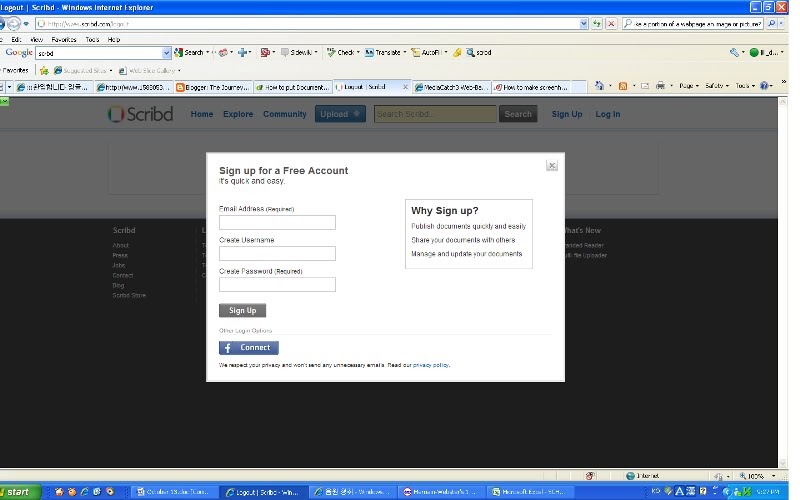Click the privacy policy link
Screen dimensions: 800x500
(431, 365)
